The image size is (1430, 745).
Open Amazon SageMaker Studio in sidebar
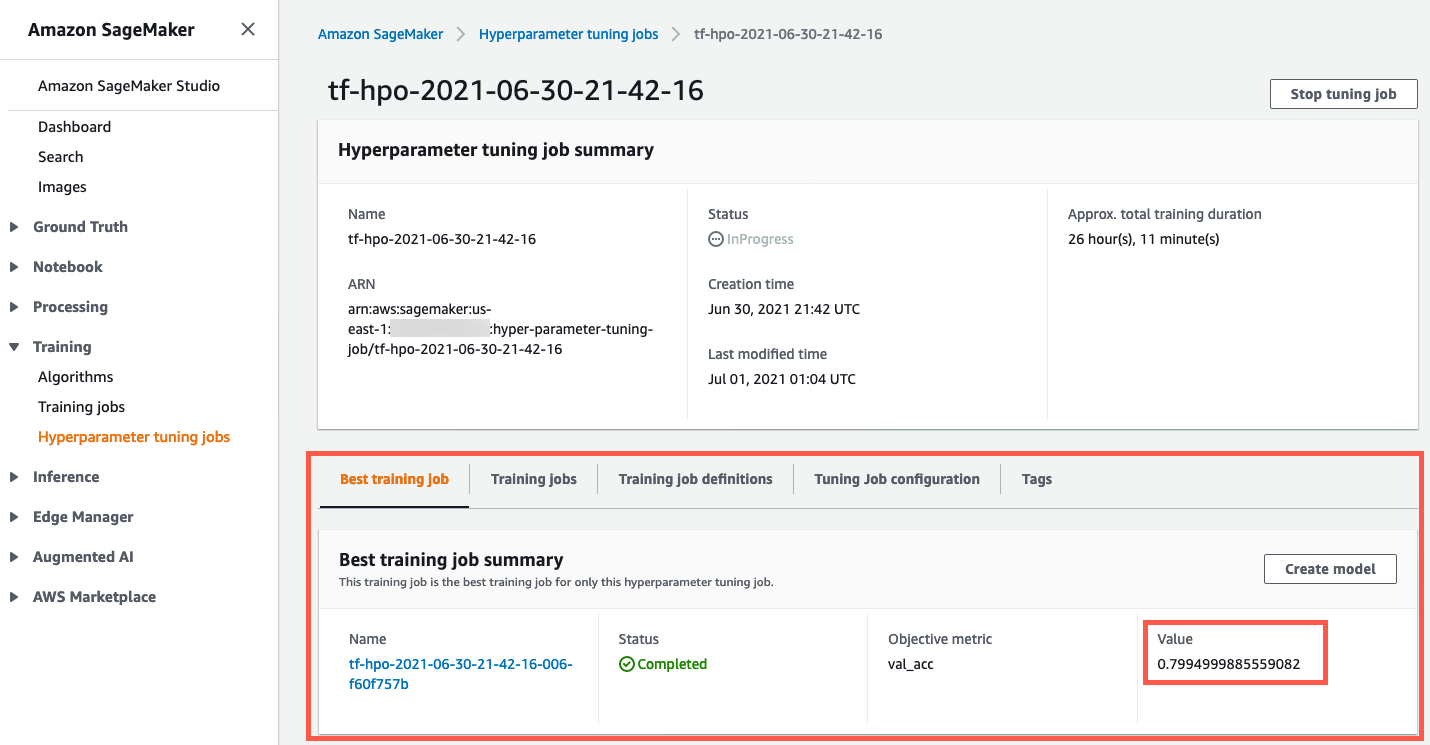click(x=129, y=86)
